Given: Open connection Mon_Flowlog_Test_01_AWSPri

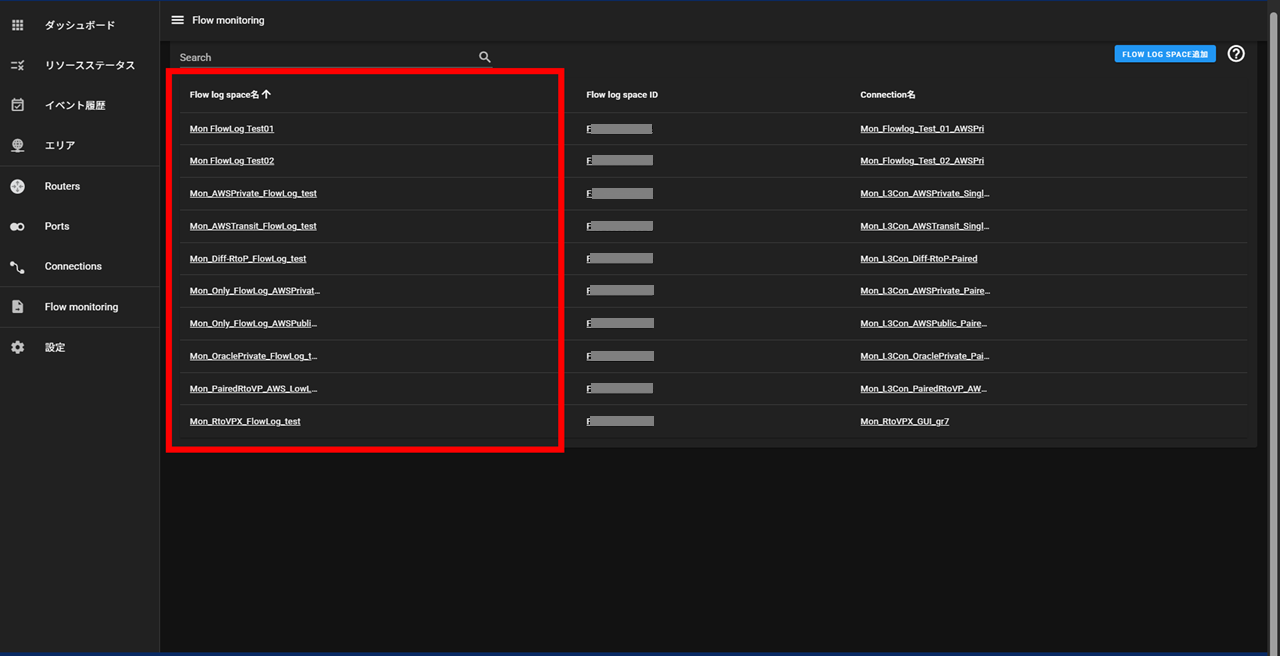Looking at the screenshot, I should coord(922,129).
